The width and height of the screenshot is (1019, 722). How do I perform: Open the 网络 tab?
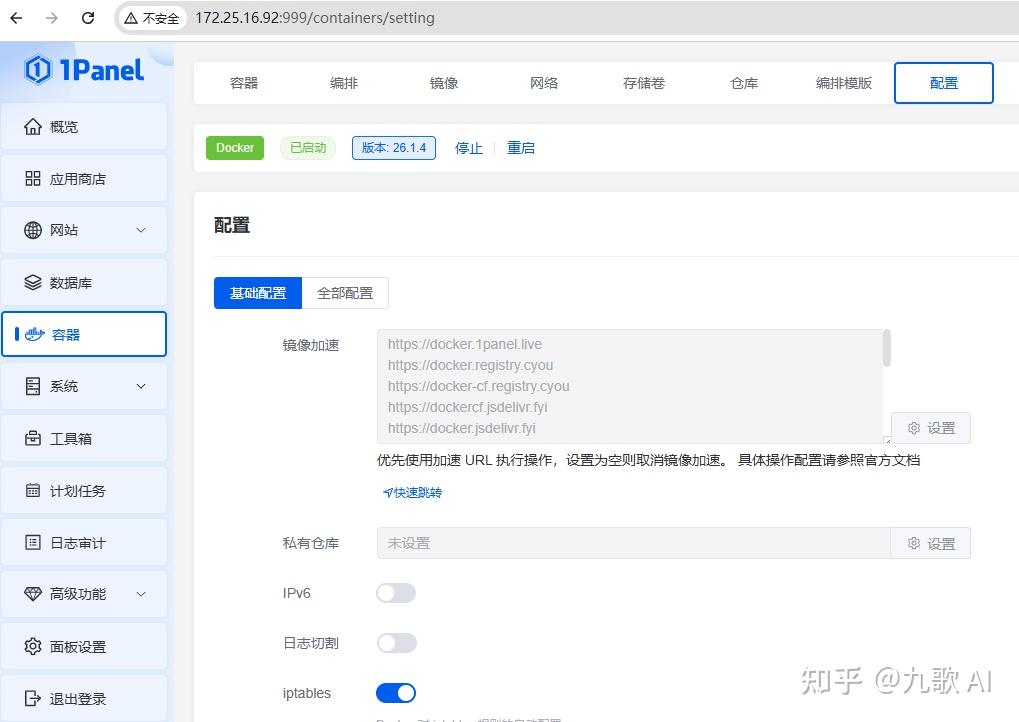(544, 83)
